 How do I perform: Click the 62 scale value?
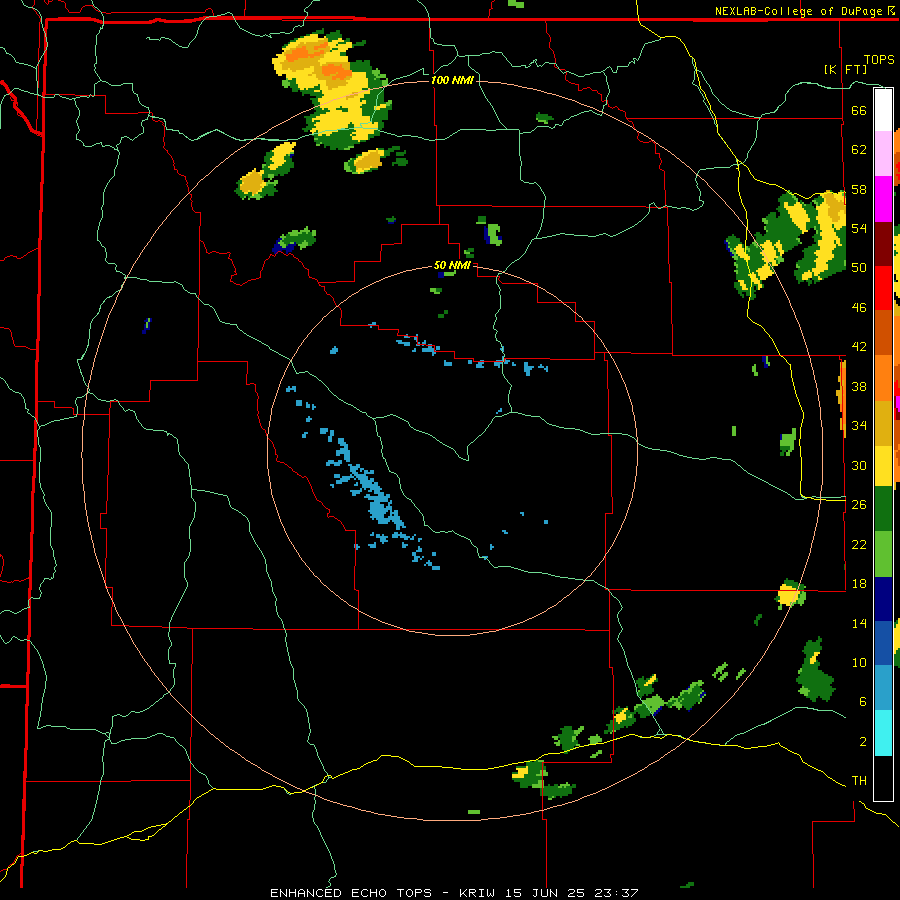tap(859, 149)
